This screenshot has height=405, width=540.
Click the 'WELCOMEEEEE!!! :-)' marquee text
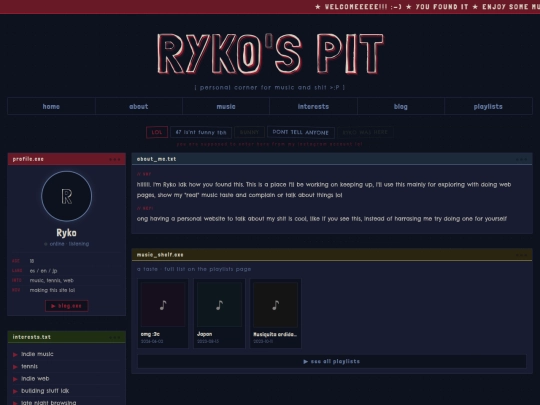[x=363, y=7]
